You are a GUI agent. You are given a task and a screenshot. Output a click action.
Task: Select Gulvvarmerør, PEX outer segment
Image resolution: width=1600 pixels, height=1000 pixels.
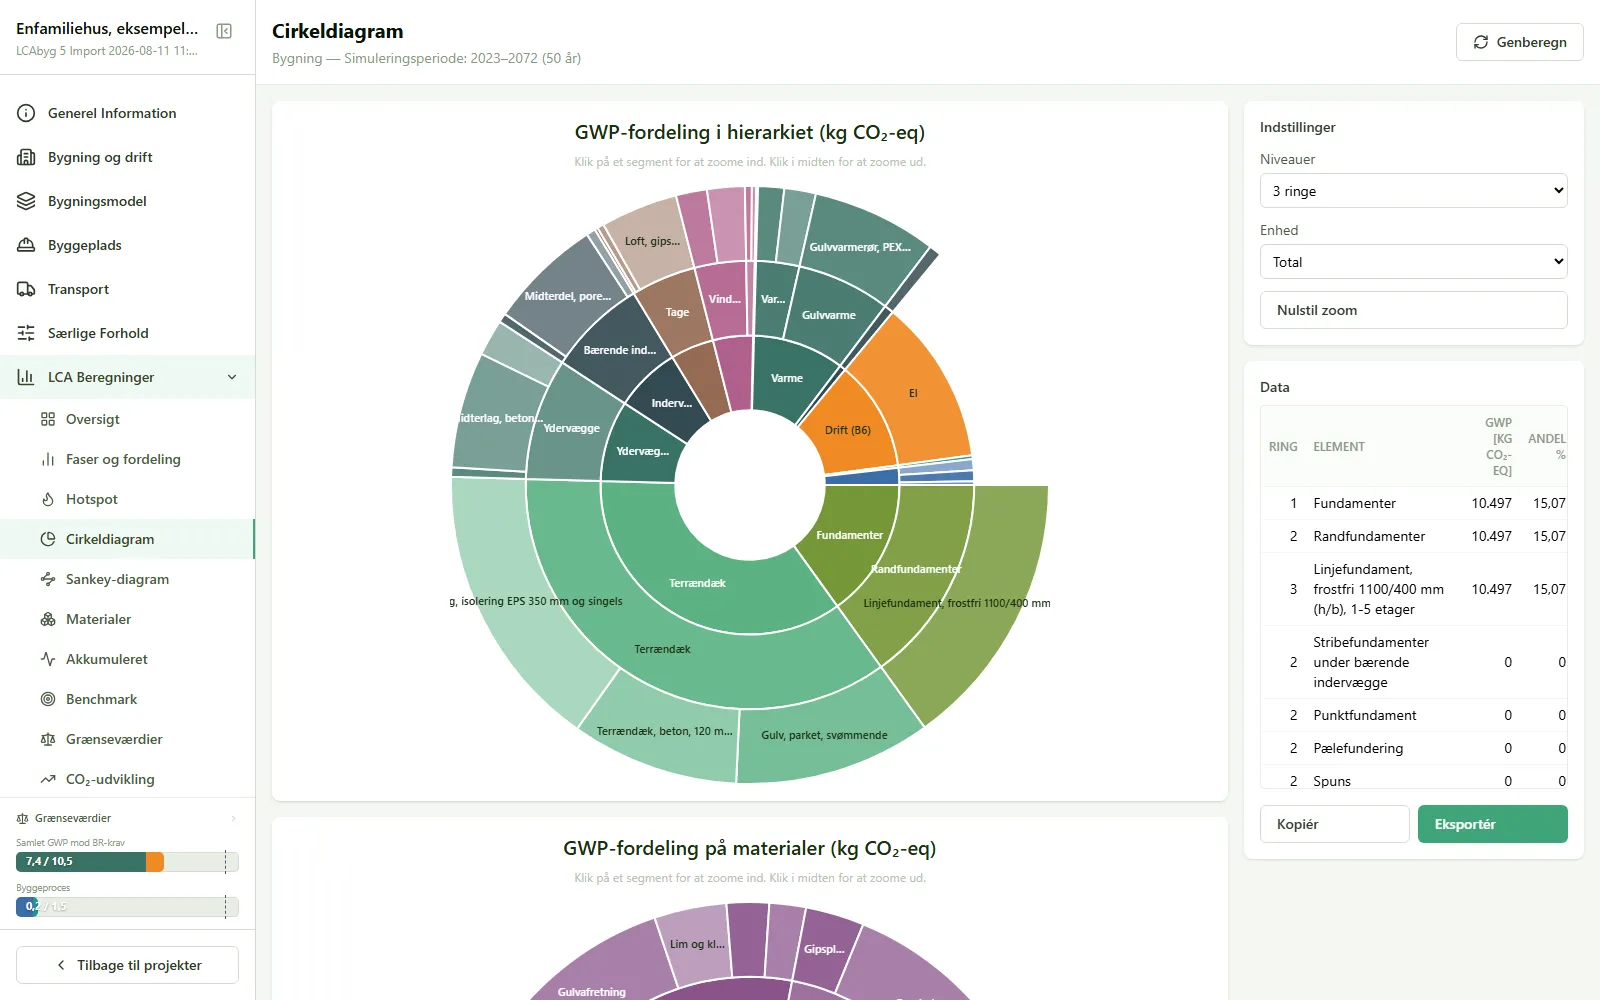[860, 247]
